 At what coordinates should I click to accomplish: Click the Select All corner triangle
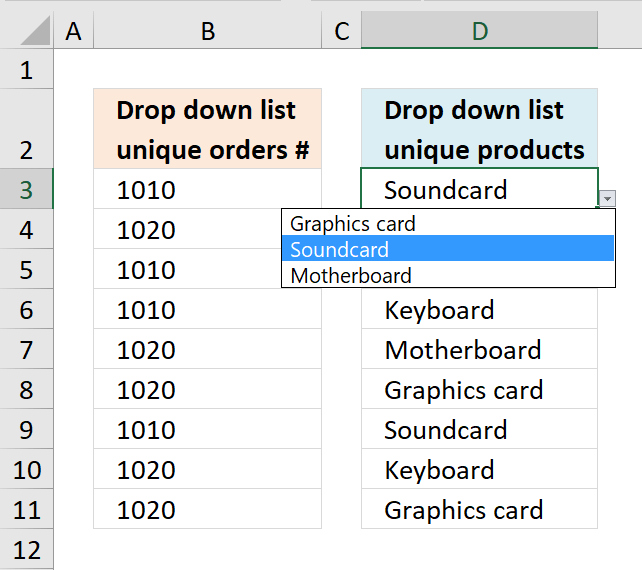point(35,30)
